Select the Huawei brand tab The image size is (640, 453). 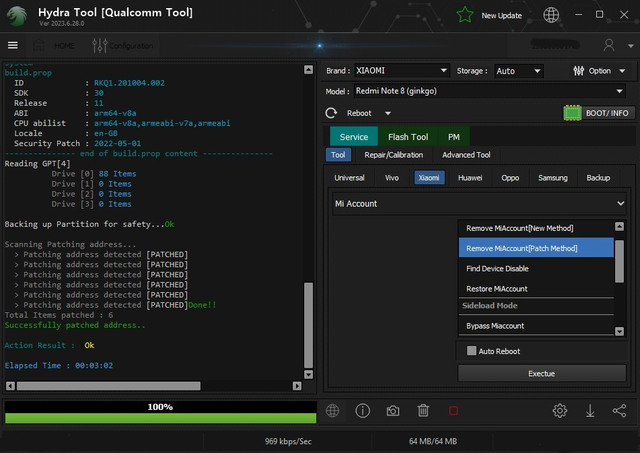point(470,178)
